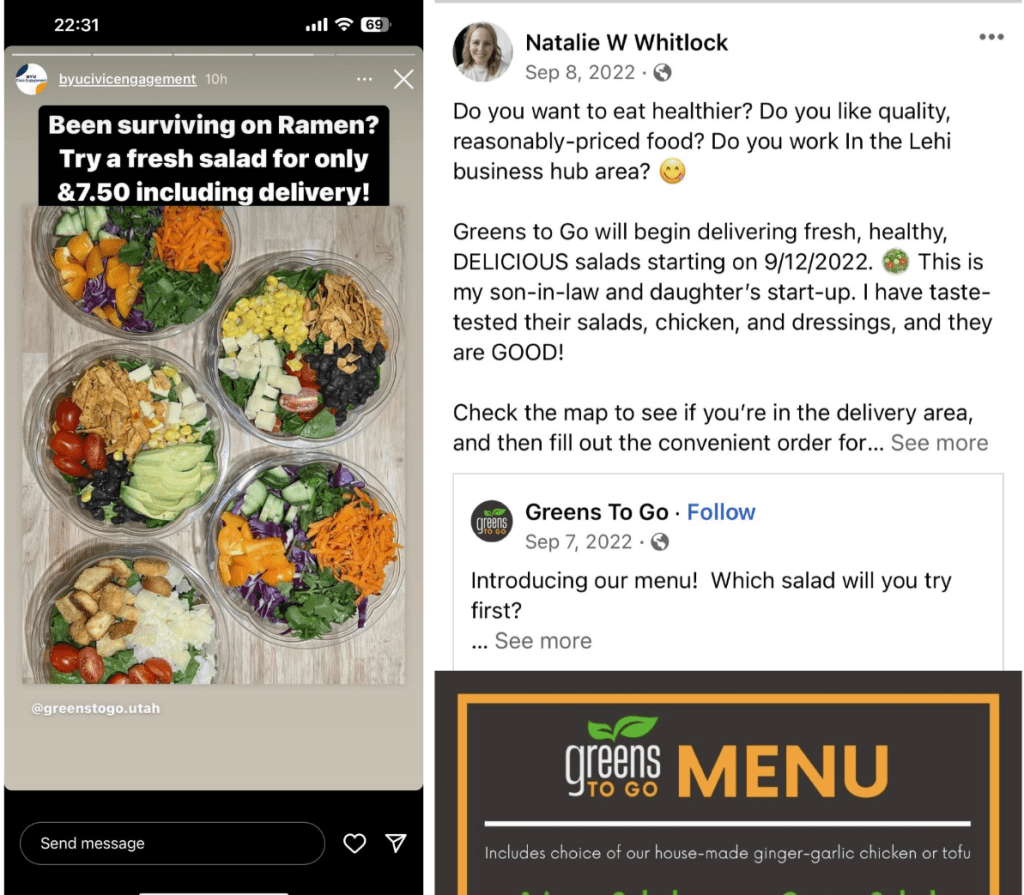
Task: Open the byucivicengagement username link
Action: (127, 79)
